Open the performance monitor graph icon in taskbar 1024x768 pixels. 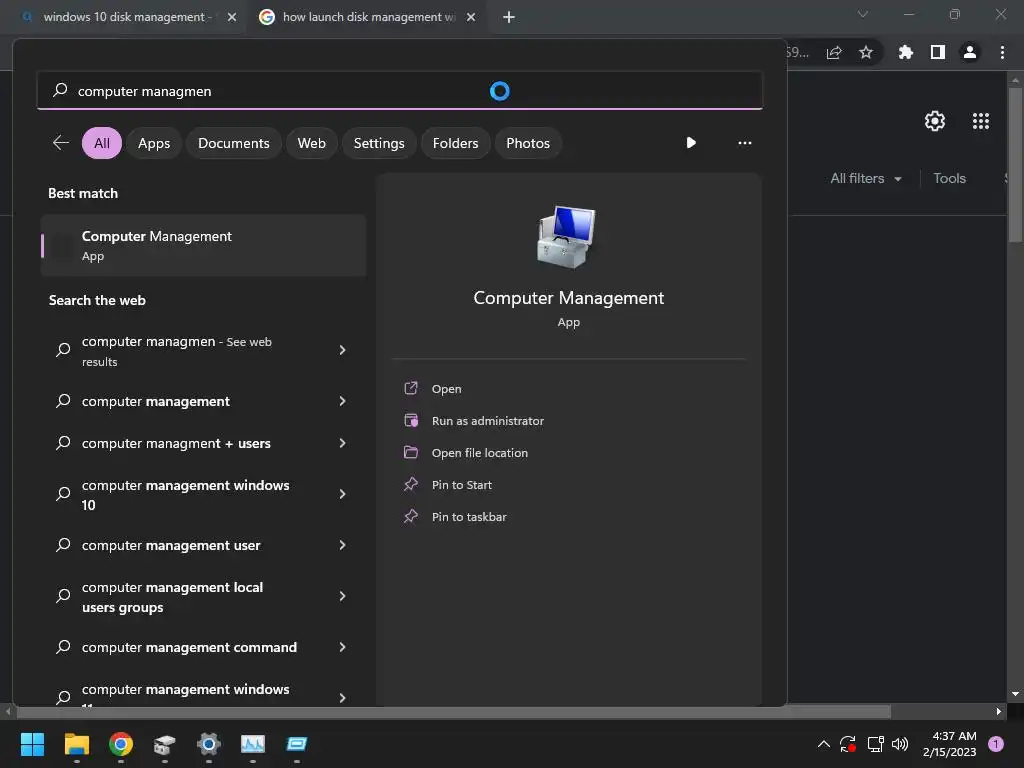coord(253,744)
